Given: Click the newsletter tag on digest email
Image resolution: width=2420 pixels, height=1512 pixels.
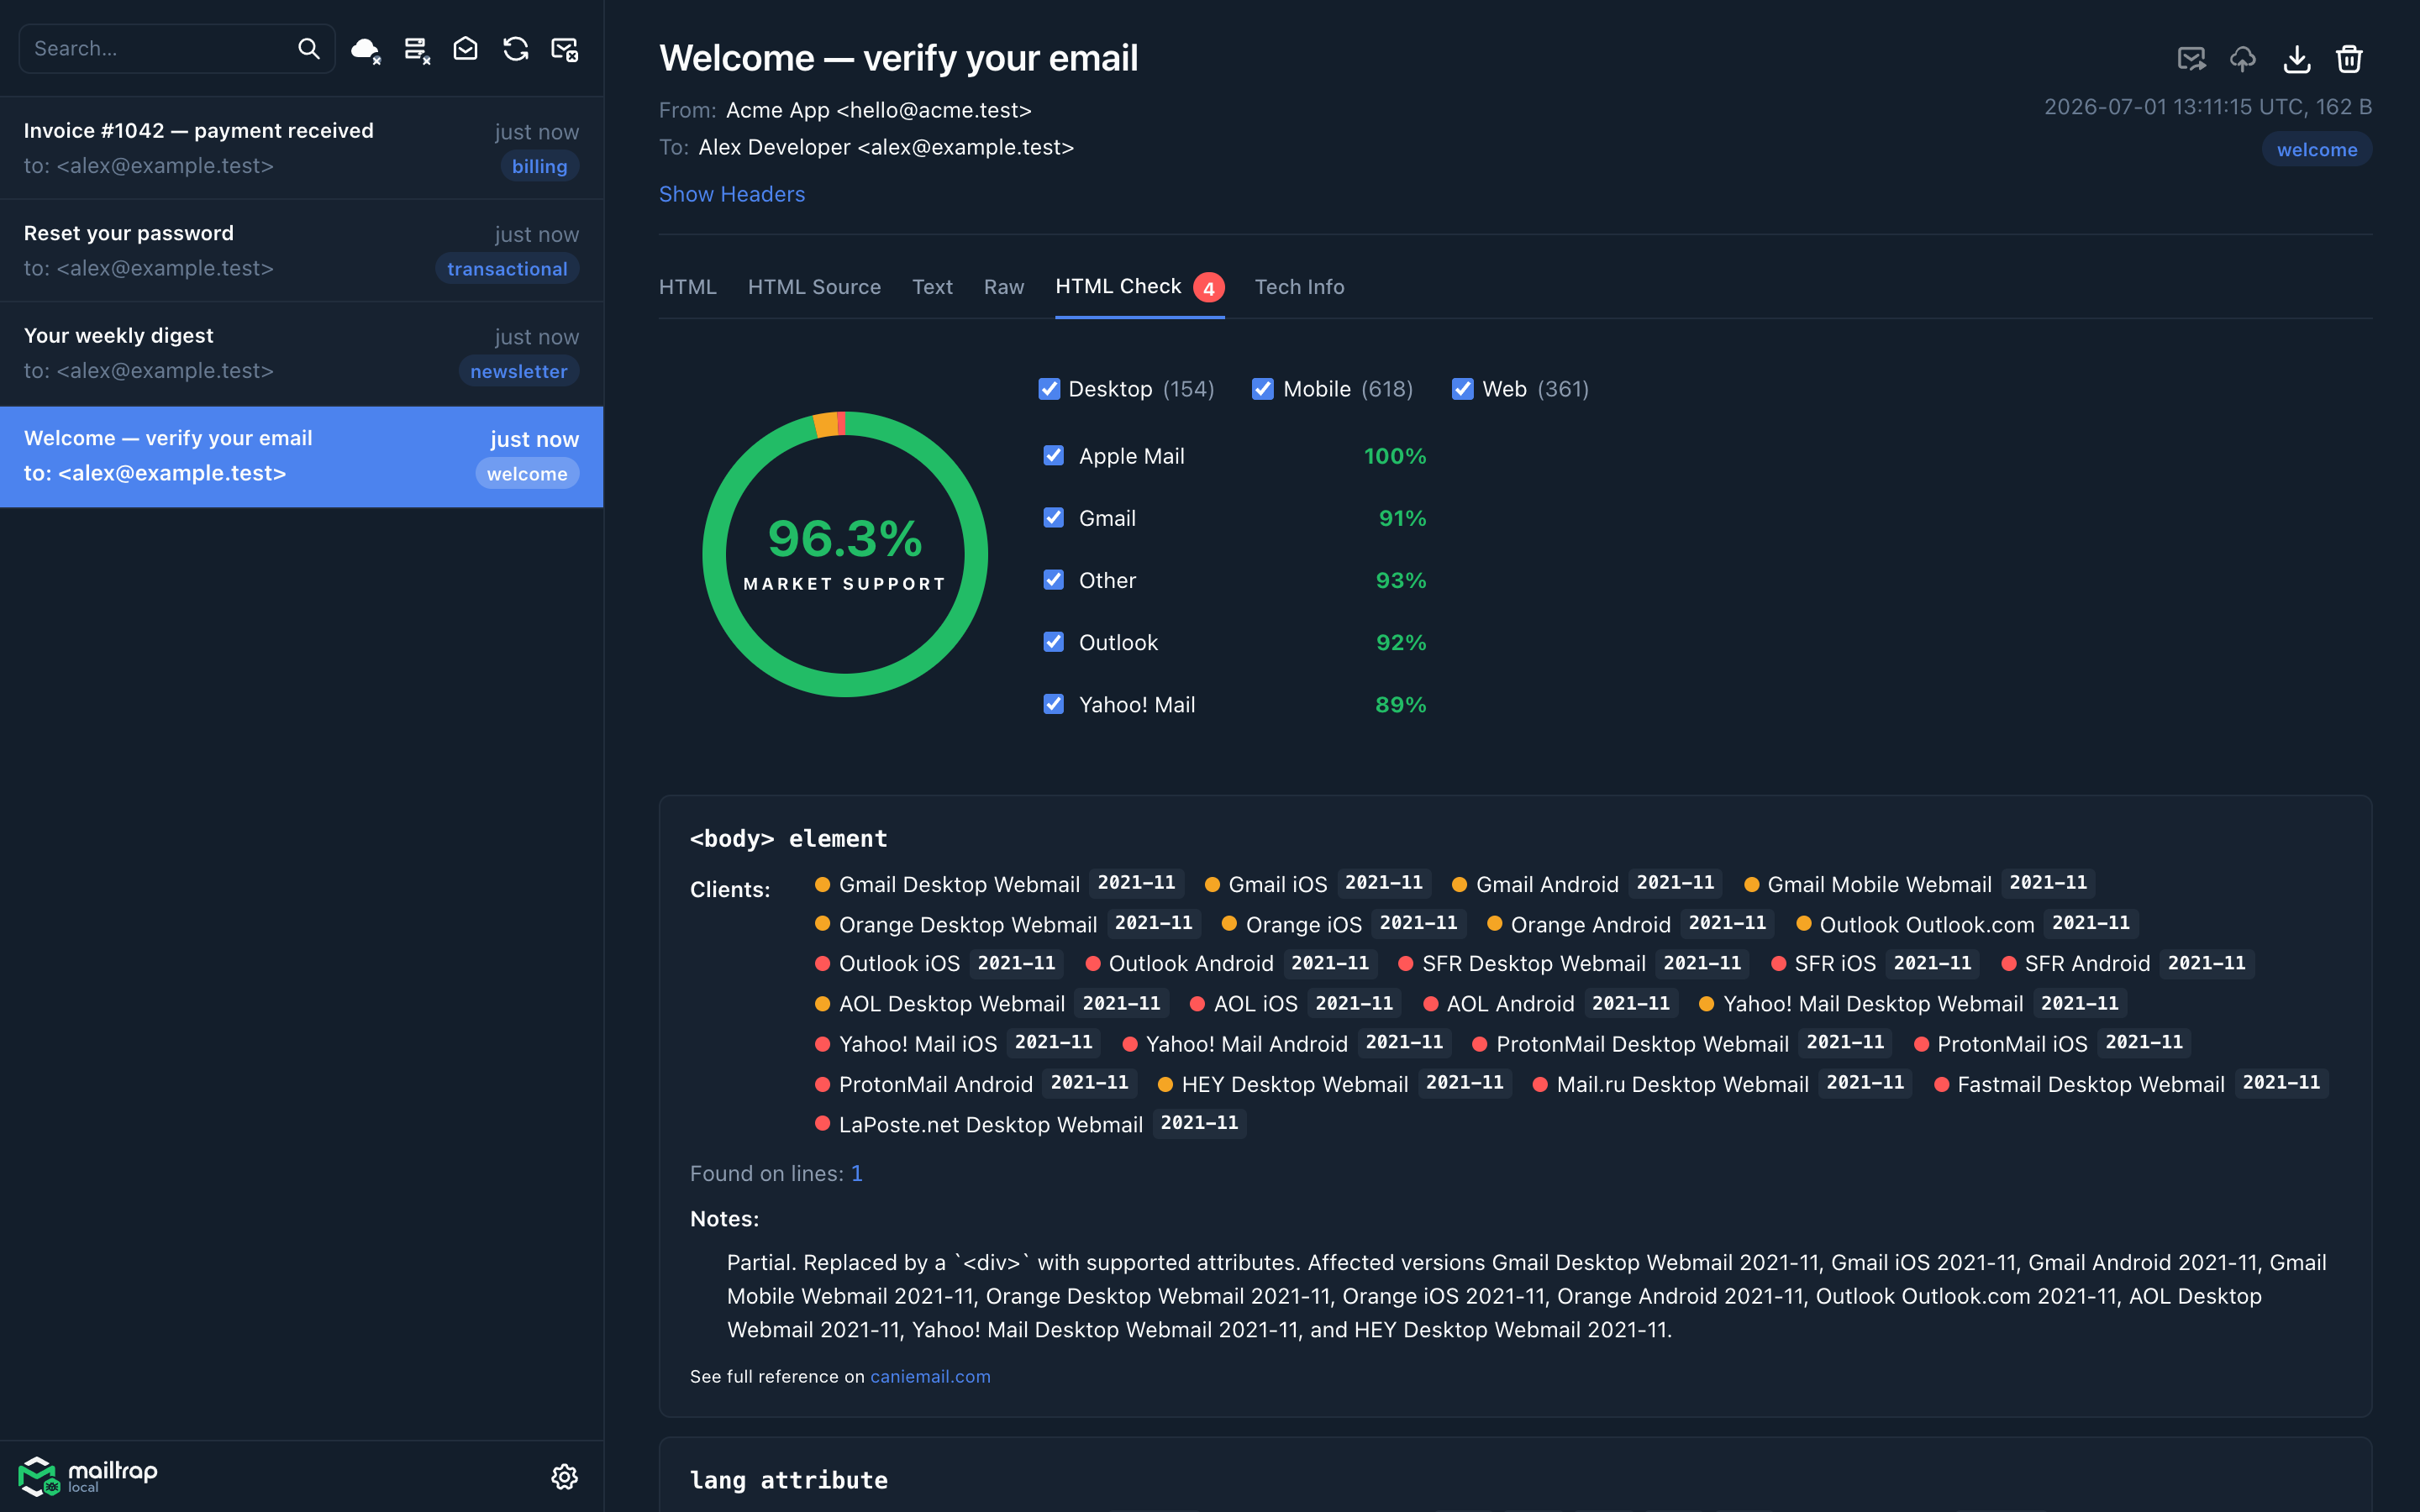Looking at the screenshot, I should (518, 371).
